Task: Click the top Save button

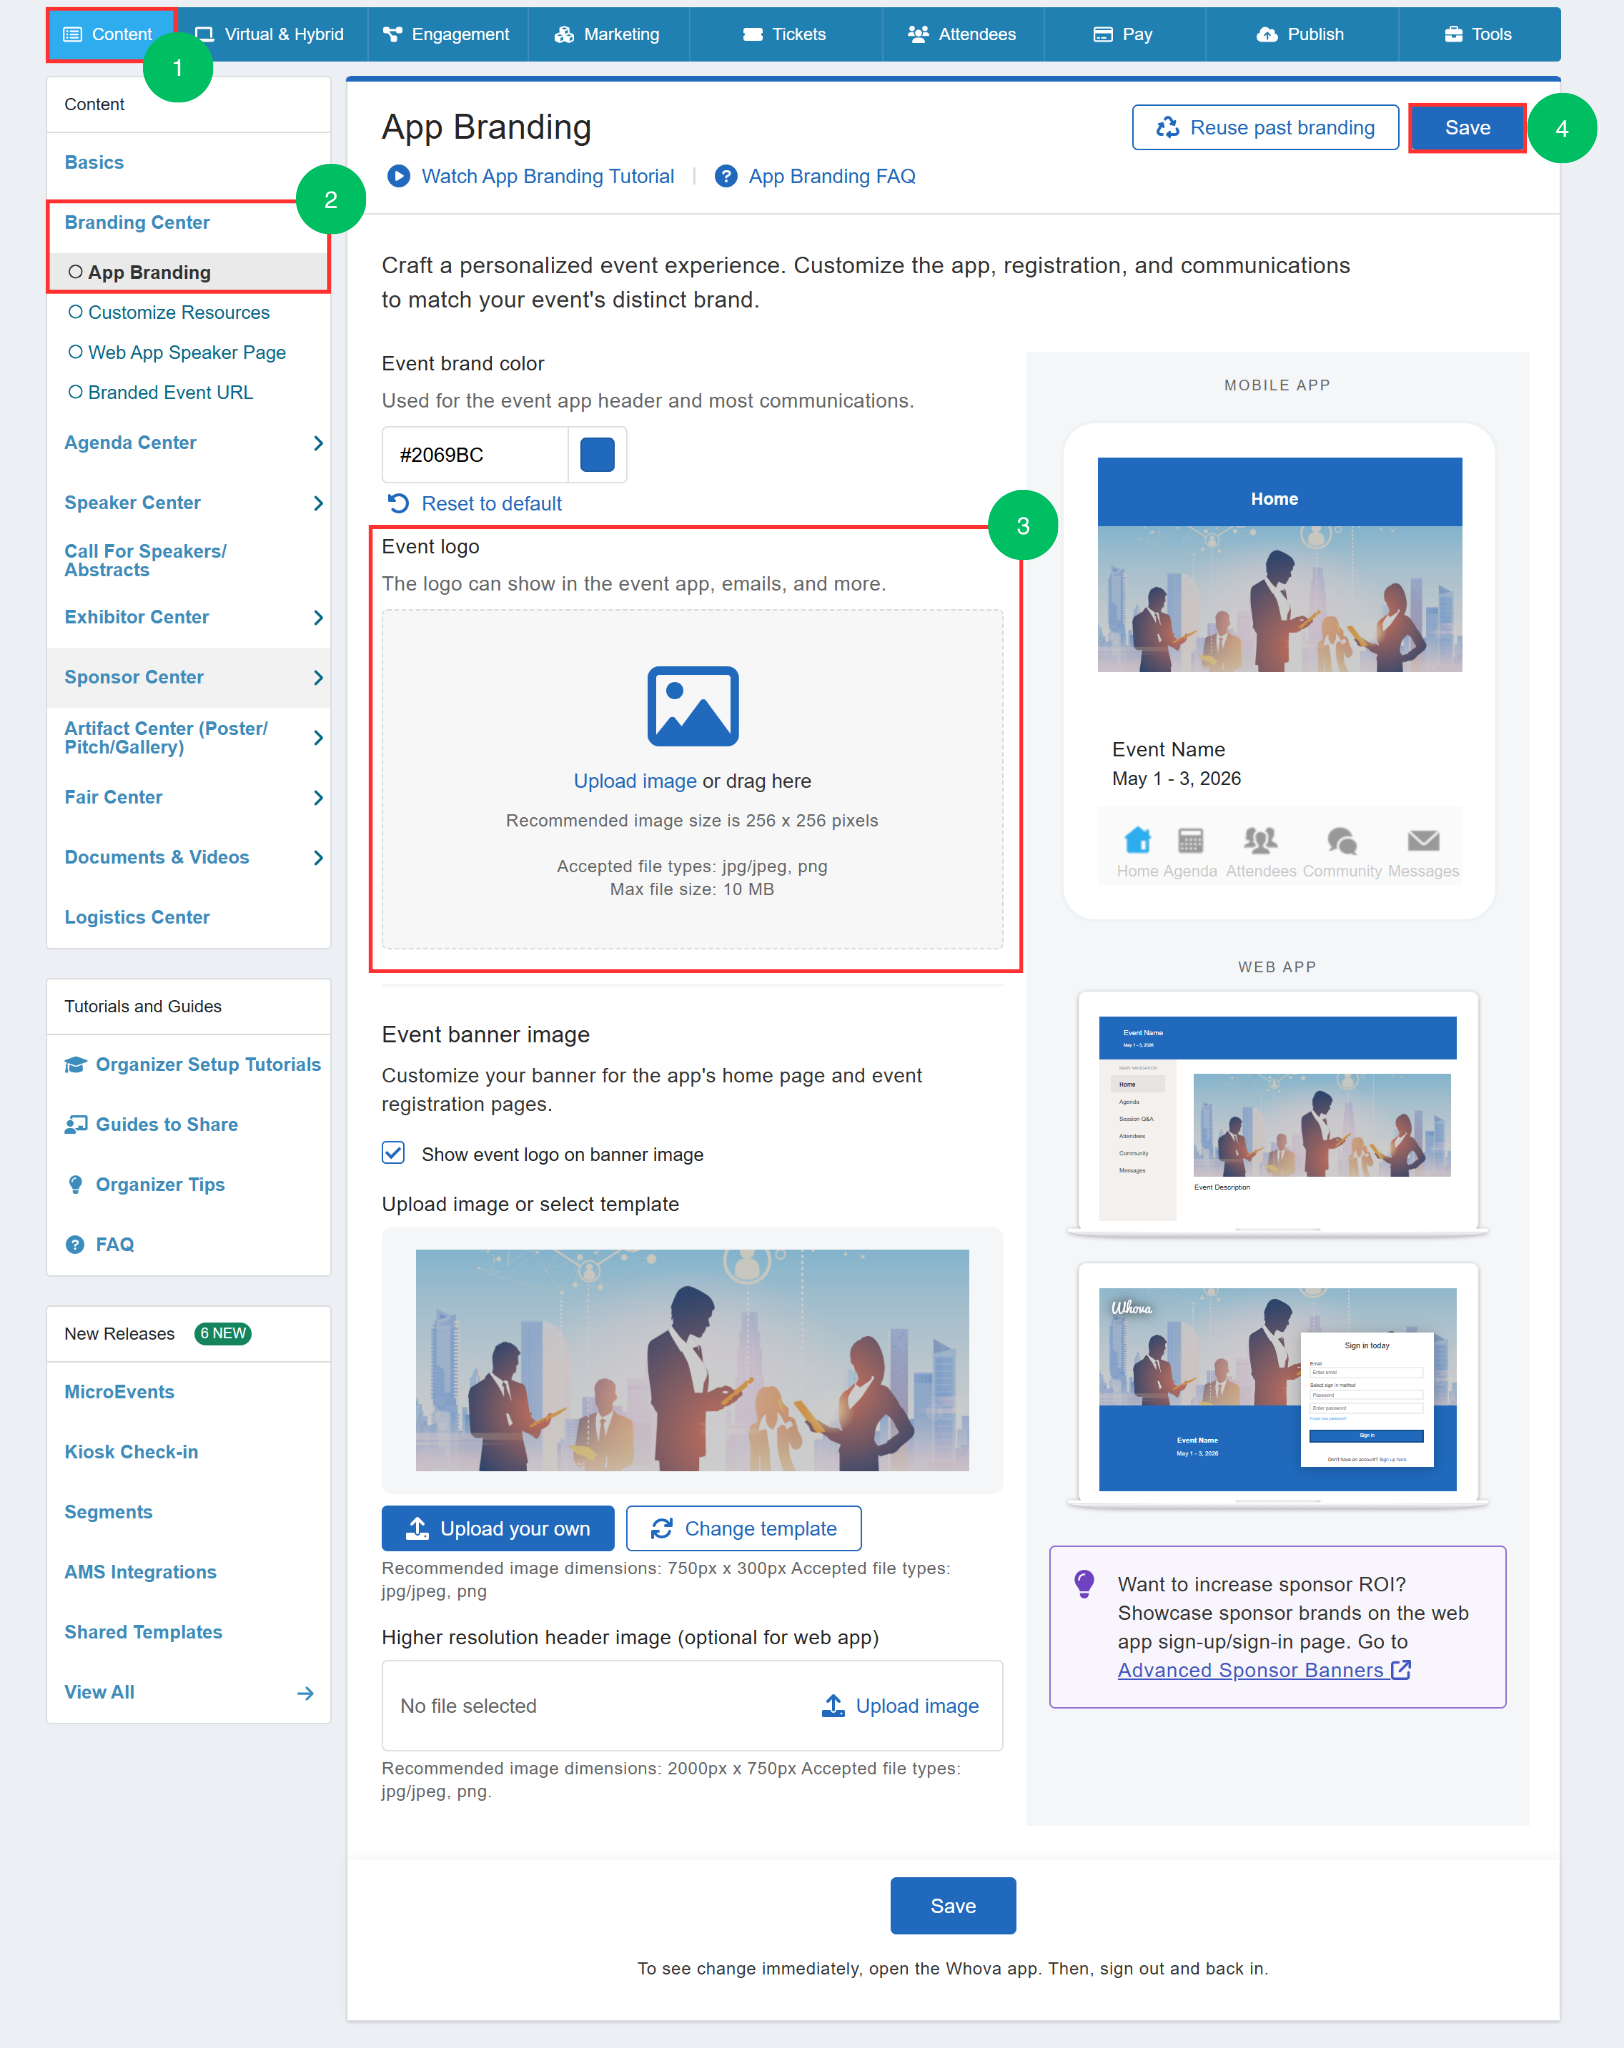Action: click(x=1467, y=128)
